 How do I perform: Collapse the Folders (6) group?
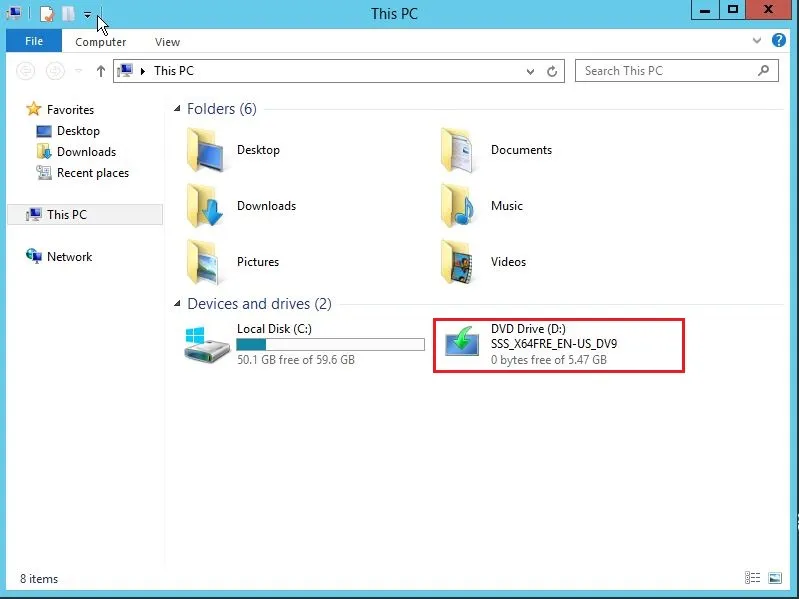(177, 108)
